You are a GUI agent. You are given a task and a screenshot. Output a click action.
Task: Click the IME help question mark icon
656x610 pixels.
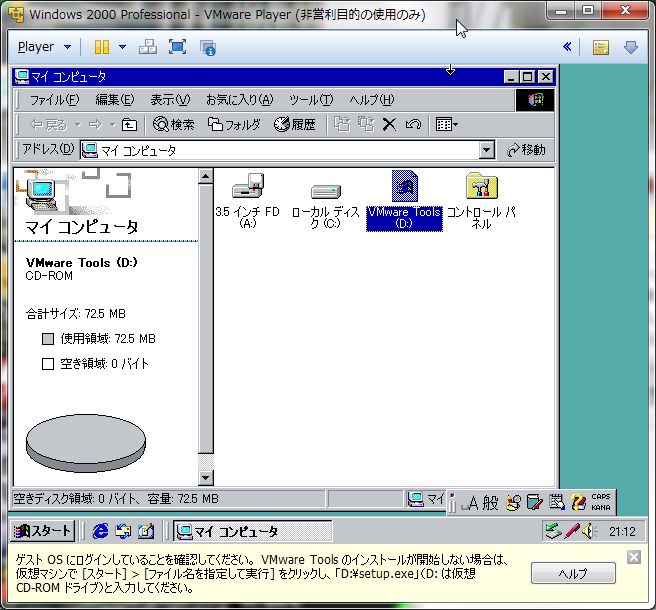click(x=579, y=502)
